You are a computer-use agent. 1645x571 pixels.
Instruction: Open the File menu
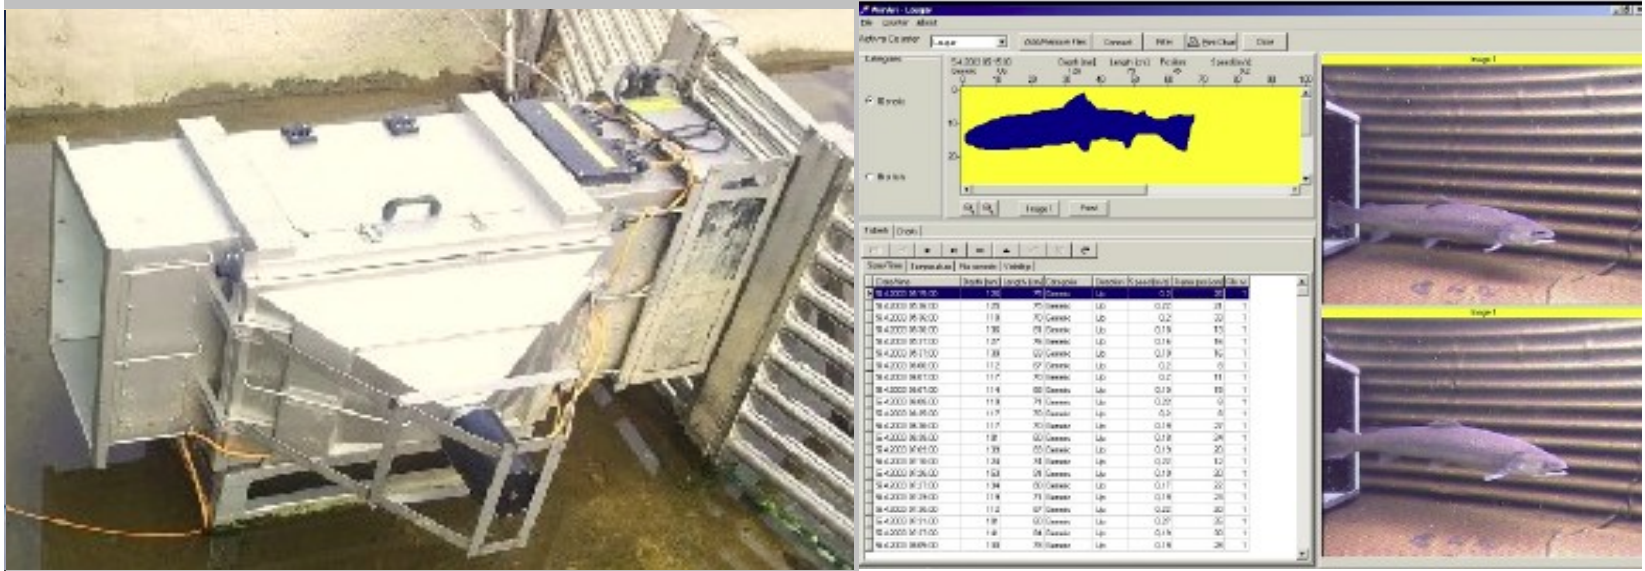pyautogui.click(x=867, y=23)
